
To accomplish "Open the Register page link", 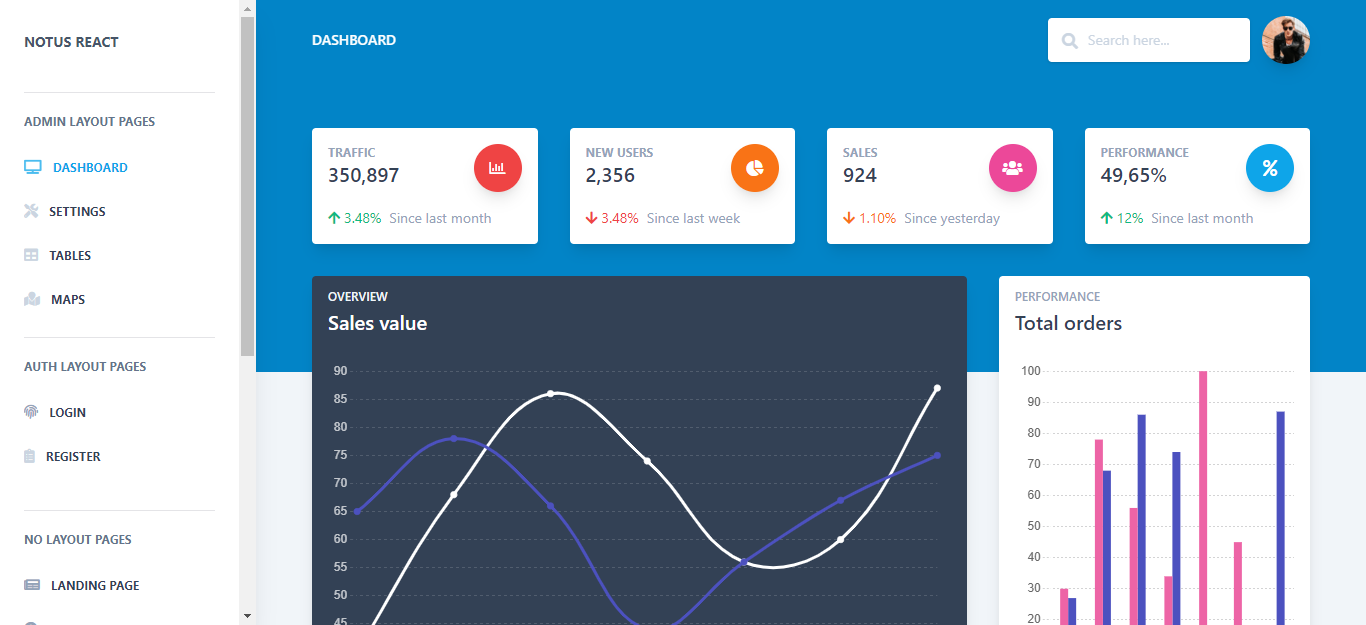I will (73, 456).
